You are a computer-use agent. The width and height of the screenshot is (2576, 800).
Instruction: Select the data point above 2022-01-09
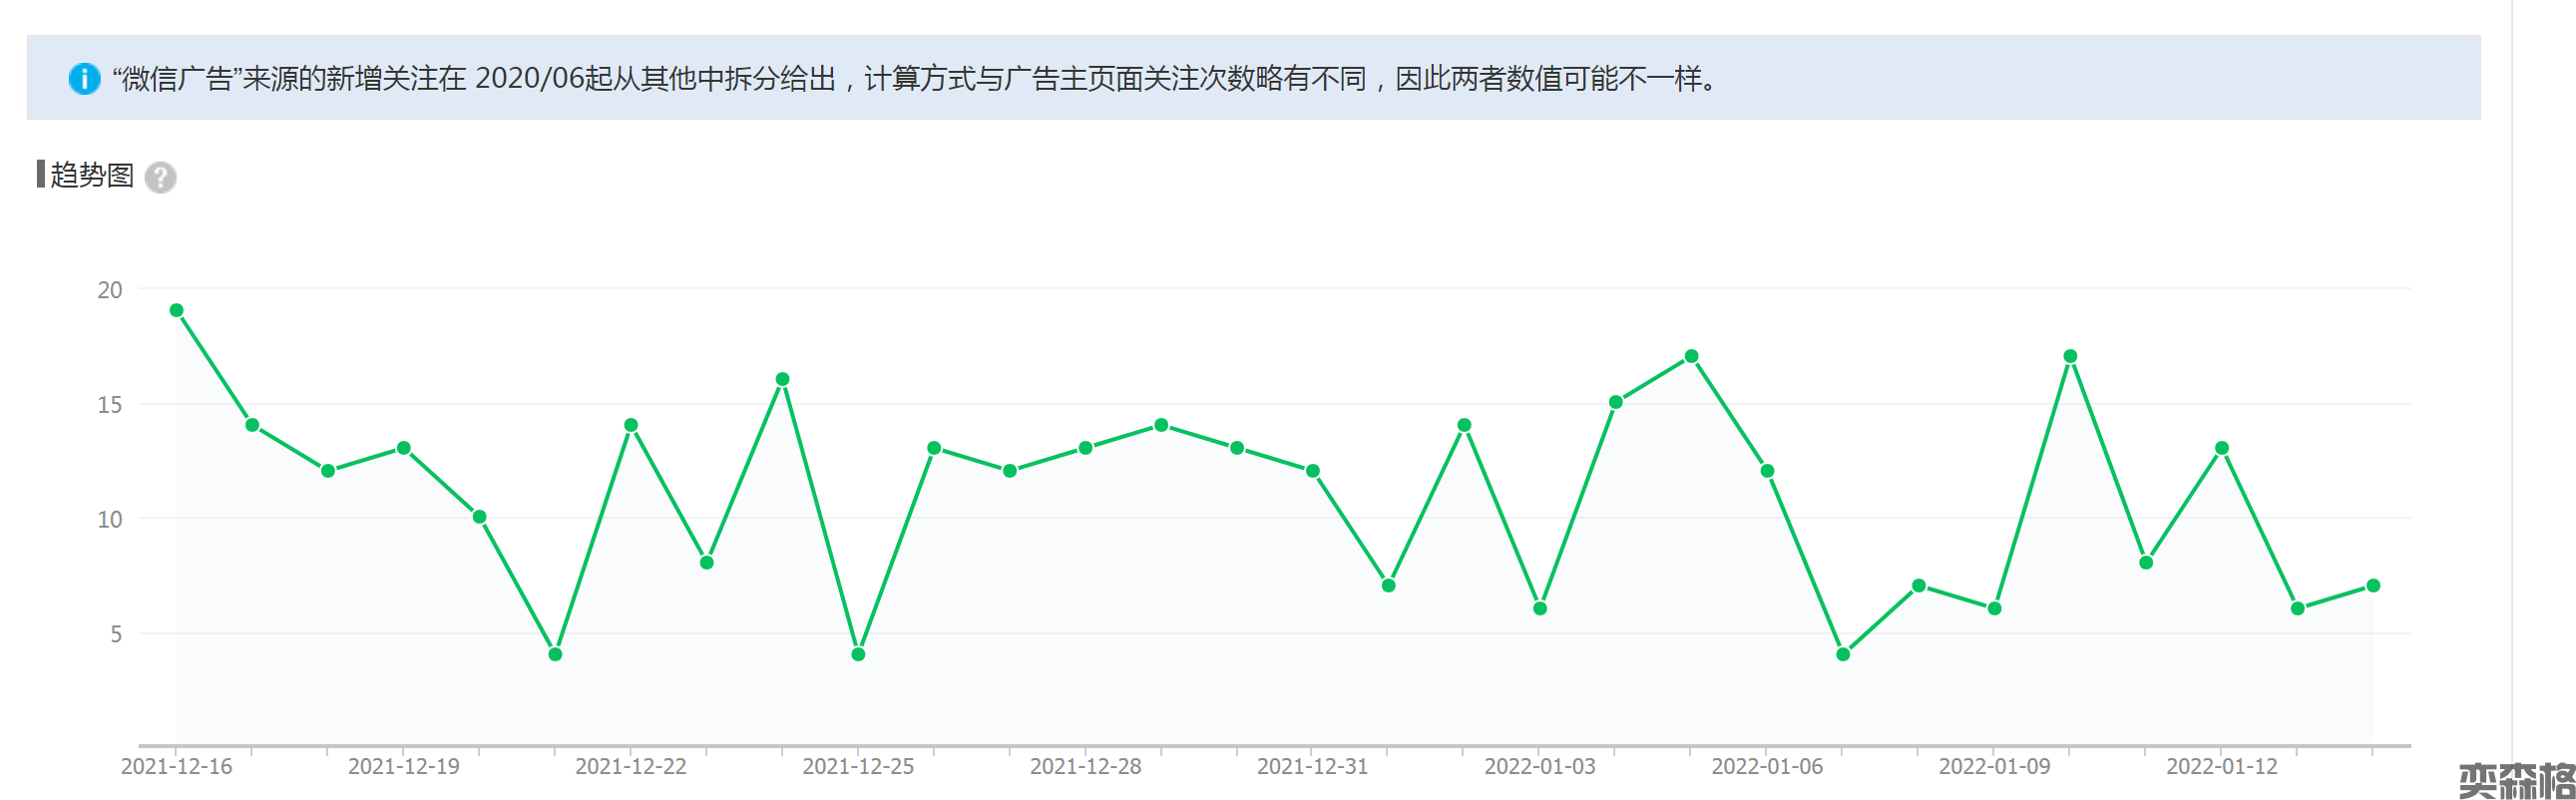click(x=1994, y=608)
